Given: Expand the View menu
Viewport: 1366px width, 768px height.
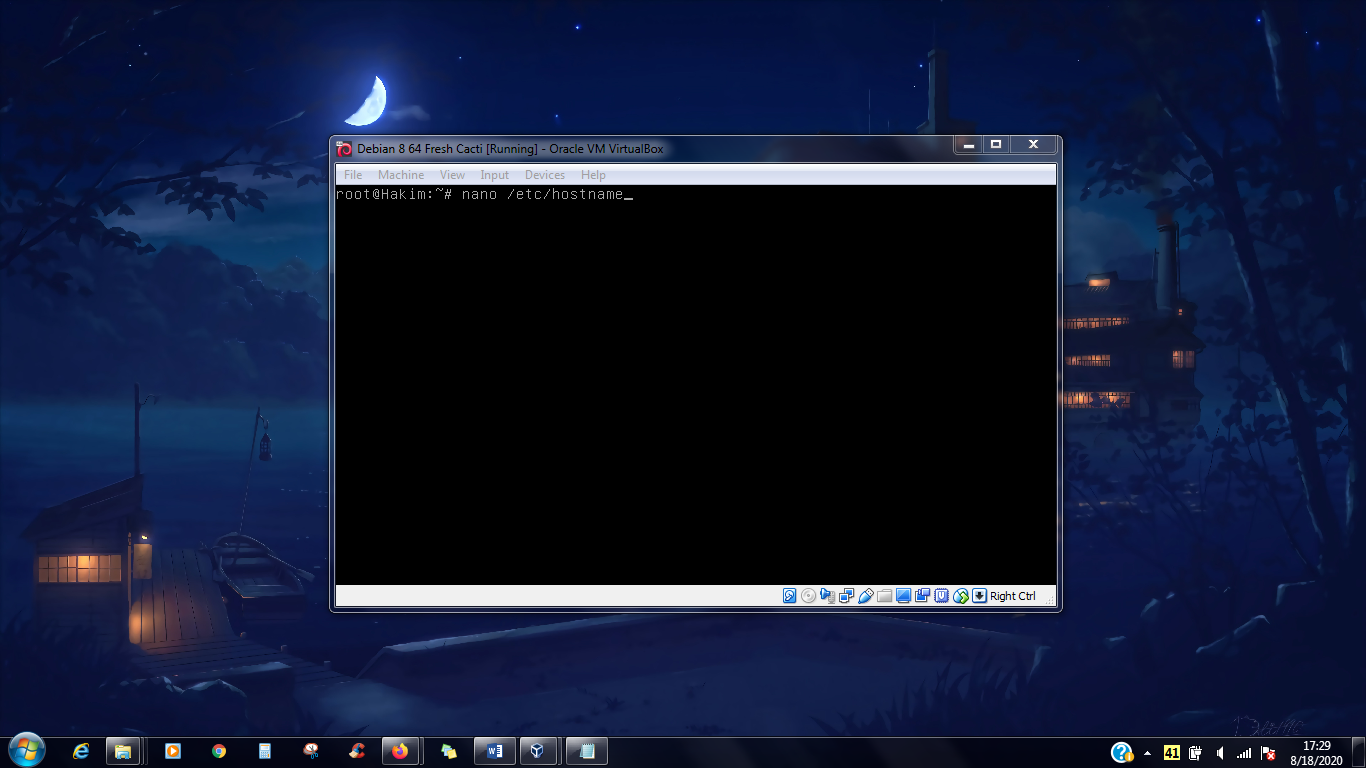Looking at the screenshot, I should [x=453, y=175].
